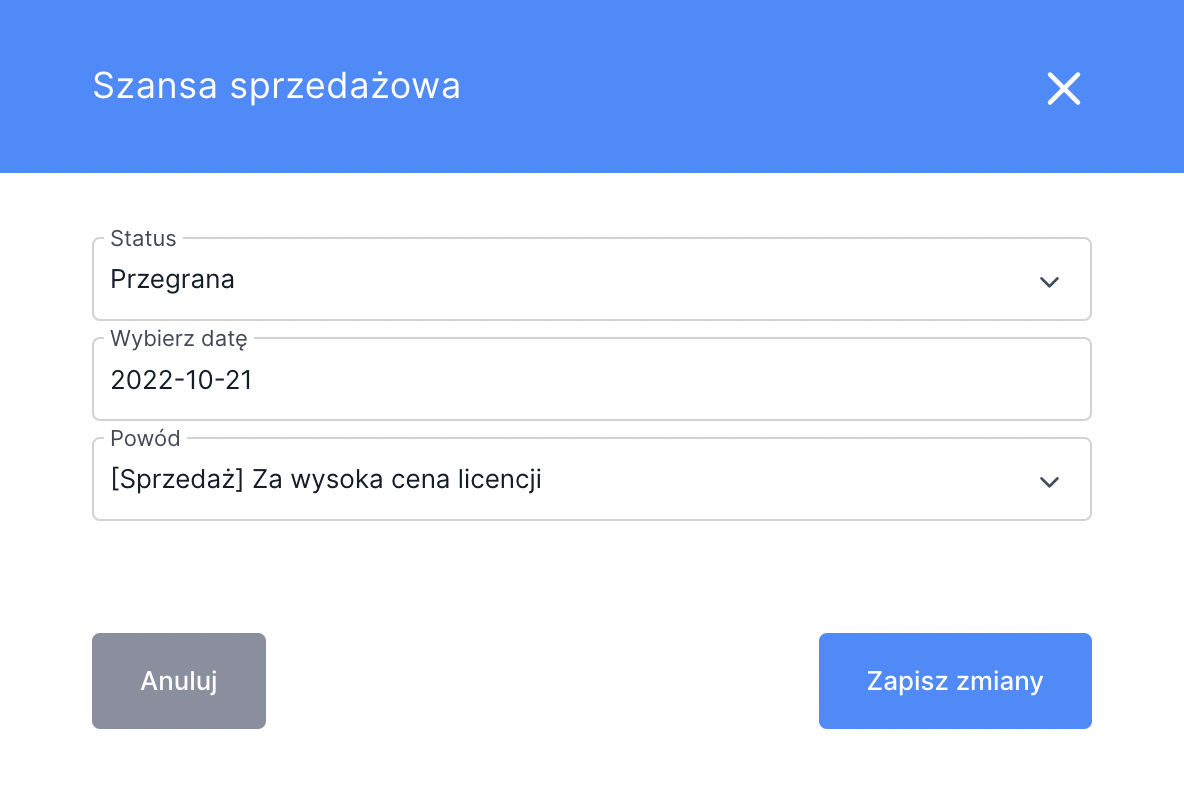Click the Status field label
Viewport: 1184px width, 790px height.
(x=143, y=239)
